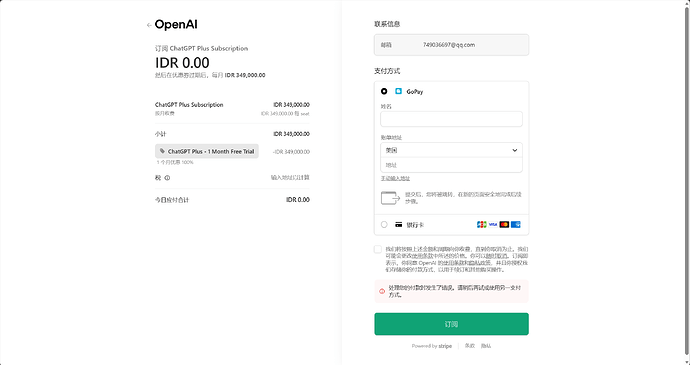Screen dimensions: 690x365
Task: Click the email field showing 749036697@qq.com
Action: 451,45
